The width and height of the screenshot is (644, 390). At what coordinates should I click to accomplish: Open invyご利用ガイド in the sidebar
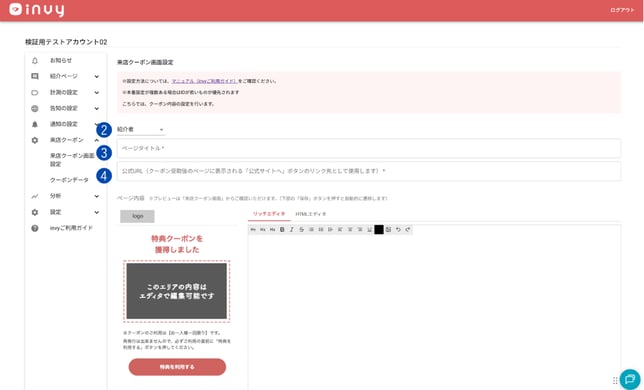(x=71, y=228)
